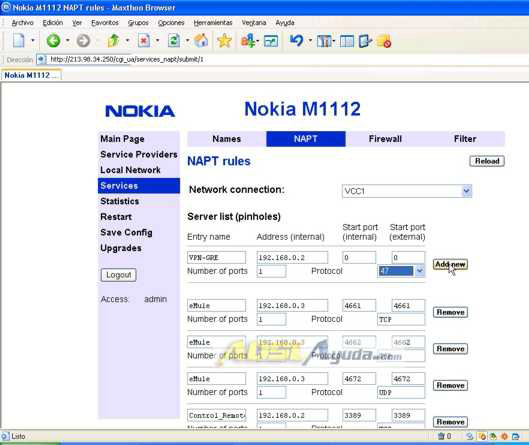Open the Grupos menu
This screenshot has width=529, height=445.
point(138,23)
